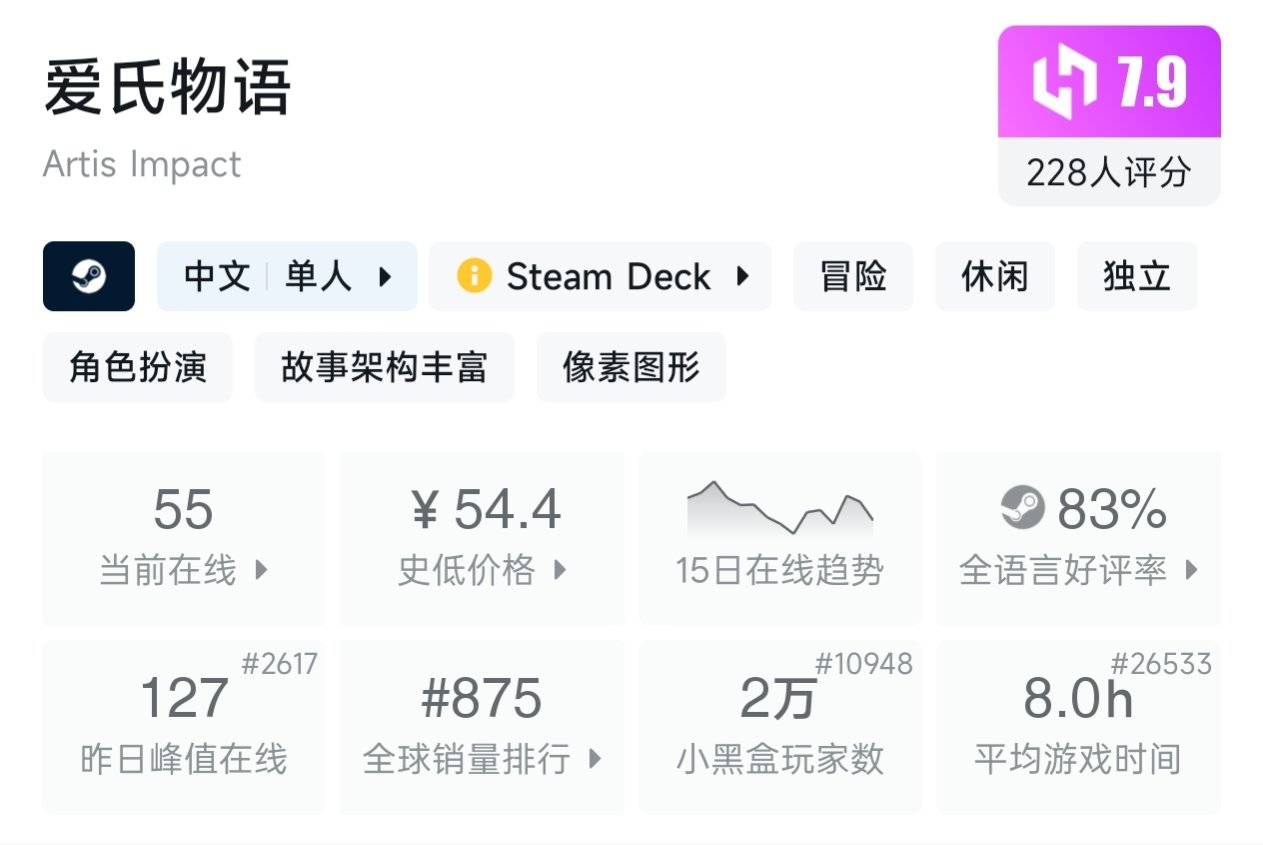Image resolution: width=1263 pixels, height=845 pixels.
Task: Tap the 故事架构丰富 tag
Action: (x=384, y=368)
